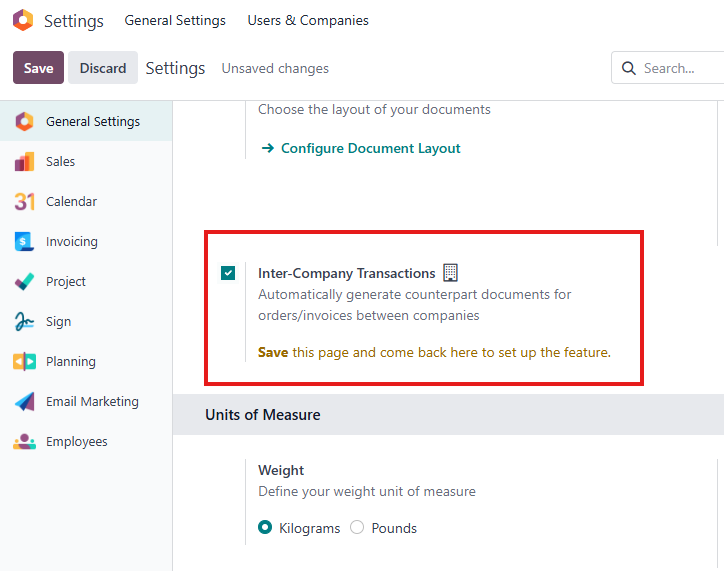Screen dimensions: 724x571
Task: Click the Inter-Company Transactions label
Action: pyautogui.click(x=346, y=273)
